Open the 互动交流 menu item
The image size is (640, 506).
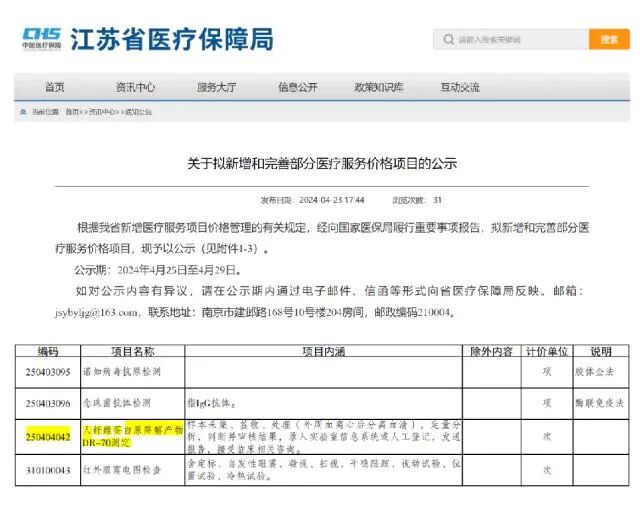click(x=460, y=87)
